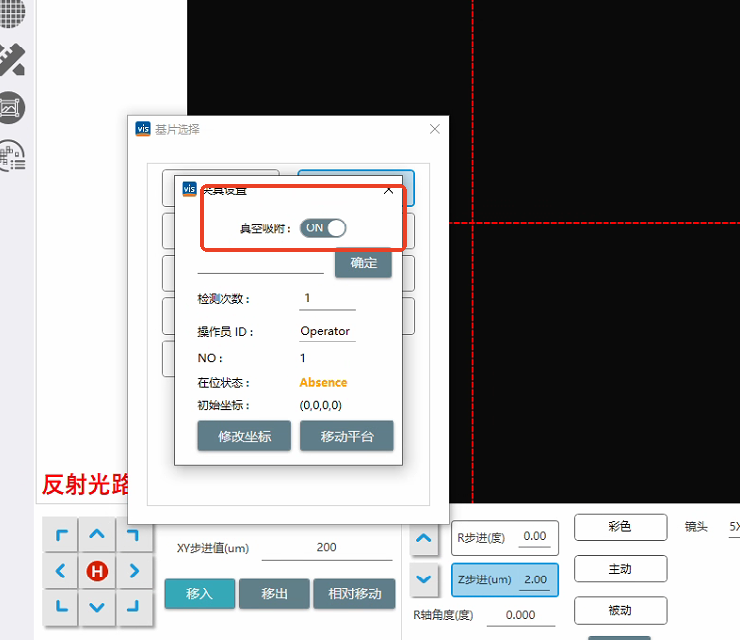Click the 操作员 ID Operator field

pyautogui.click(x=327, y=331)
